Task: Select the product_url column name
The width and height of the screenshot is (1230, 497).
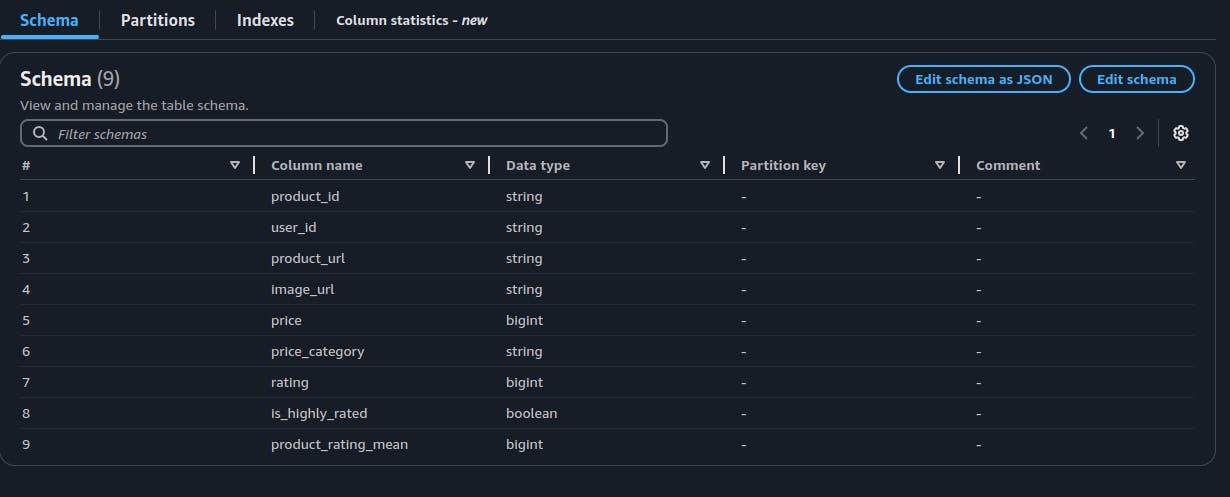Action: click(x=308, y=258)
